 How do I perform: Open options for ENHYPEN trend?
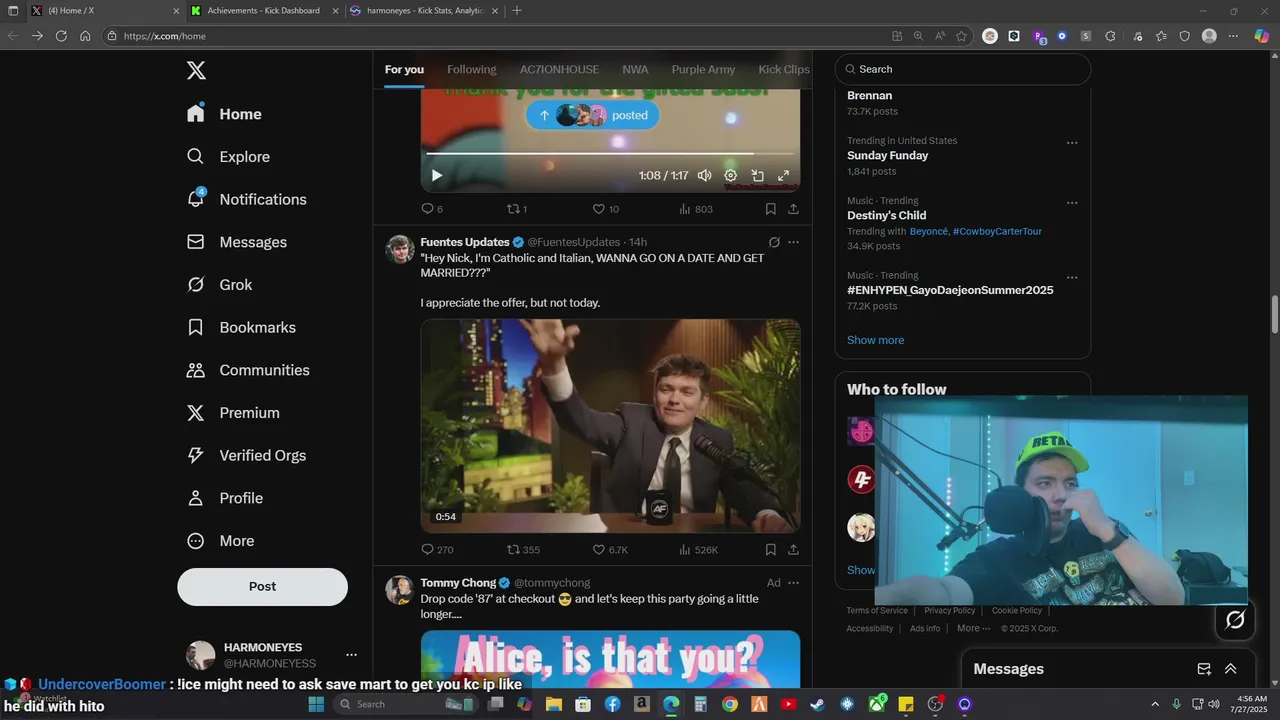coord(1072,278)
